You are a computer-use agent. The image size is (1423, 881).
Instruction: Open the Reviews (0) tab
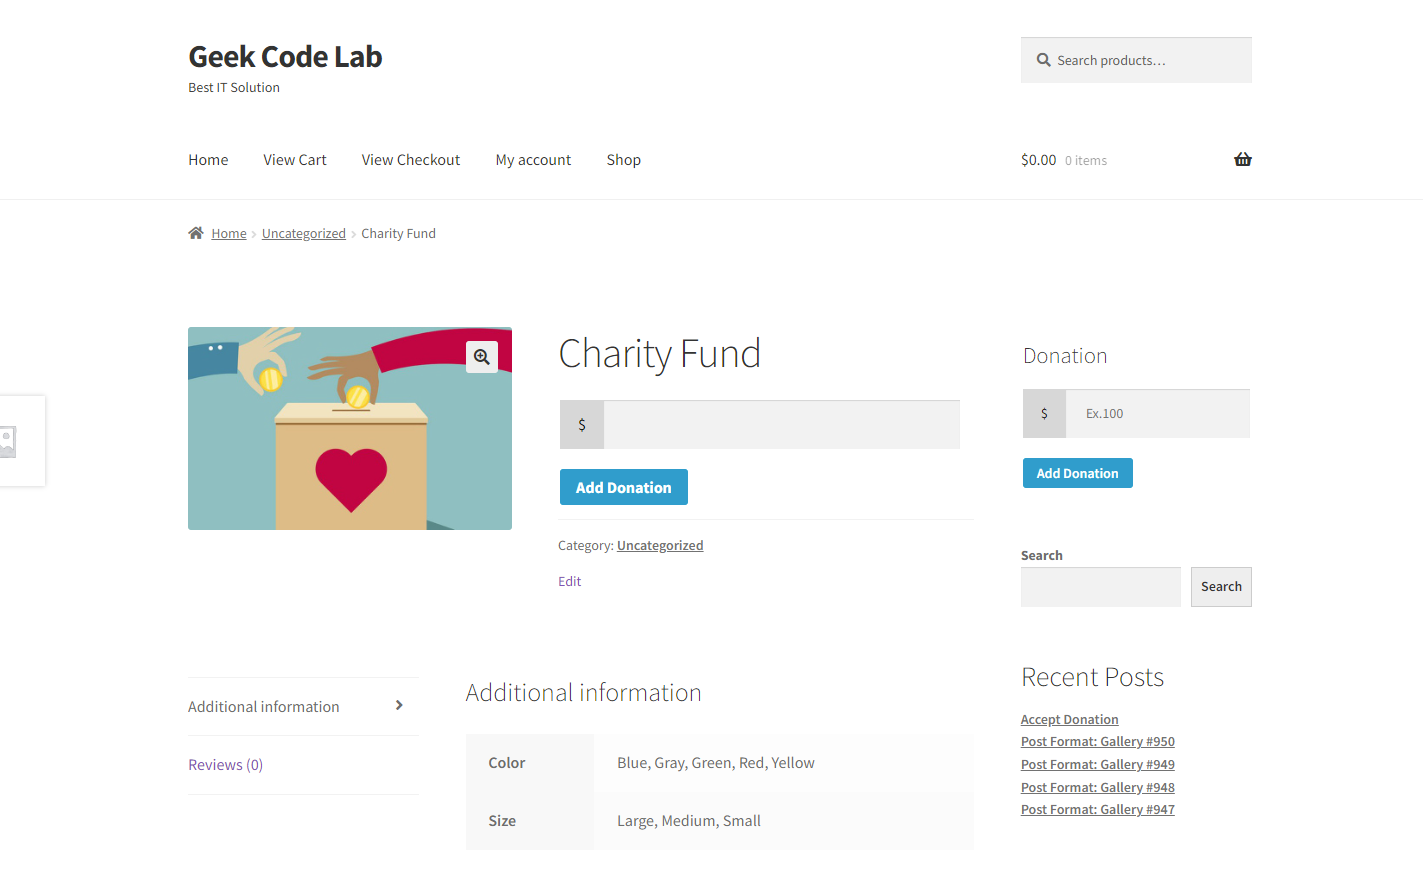click(226, 765)
